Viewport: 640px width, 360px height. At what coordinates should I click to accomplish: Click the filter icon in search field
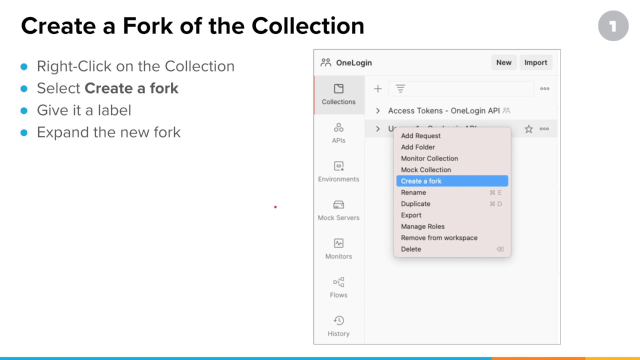[x=400, y=89]
